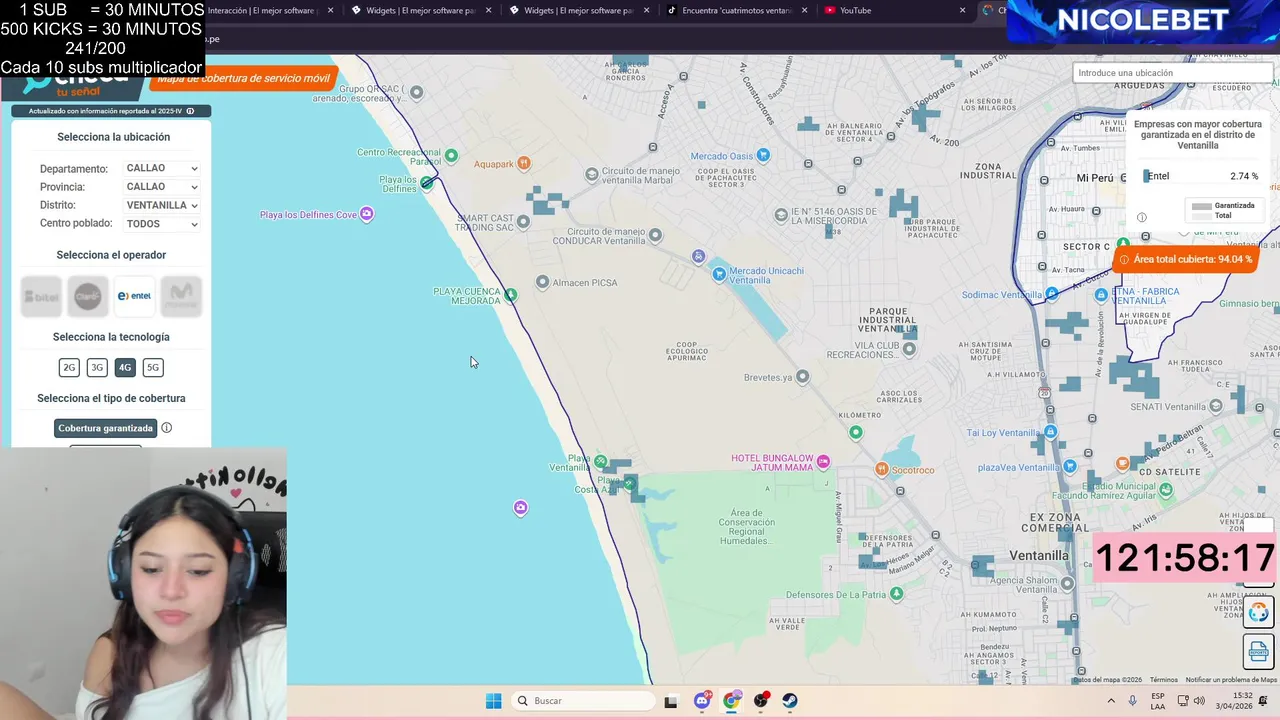Click the Mapa de cobertura de servicio móvil banner
1280x720 pixels.
[x=244, y=78]
